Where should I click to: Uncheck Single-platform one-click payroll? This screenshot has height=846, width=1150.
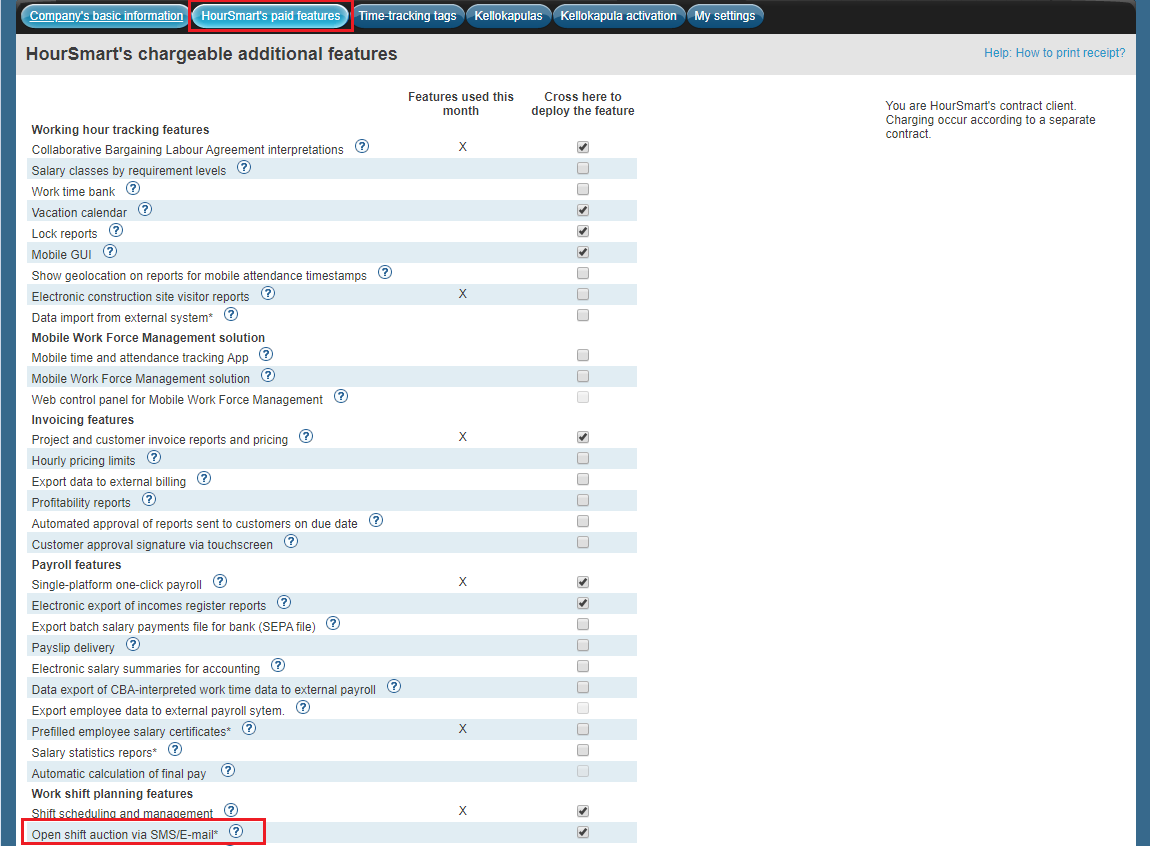point(583,582)
